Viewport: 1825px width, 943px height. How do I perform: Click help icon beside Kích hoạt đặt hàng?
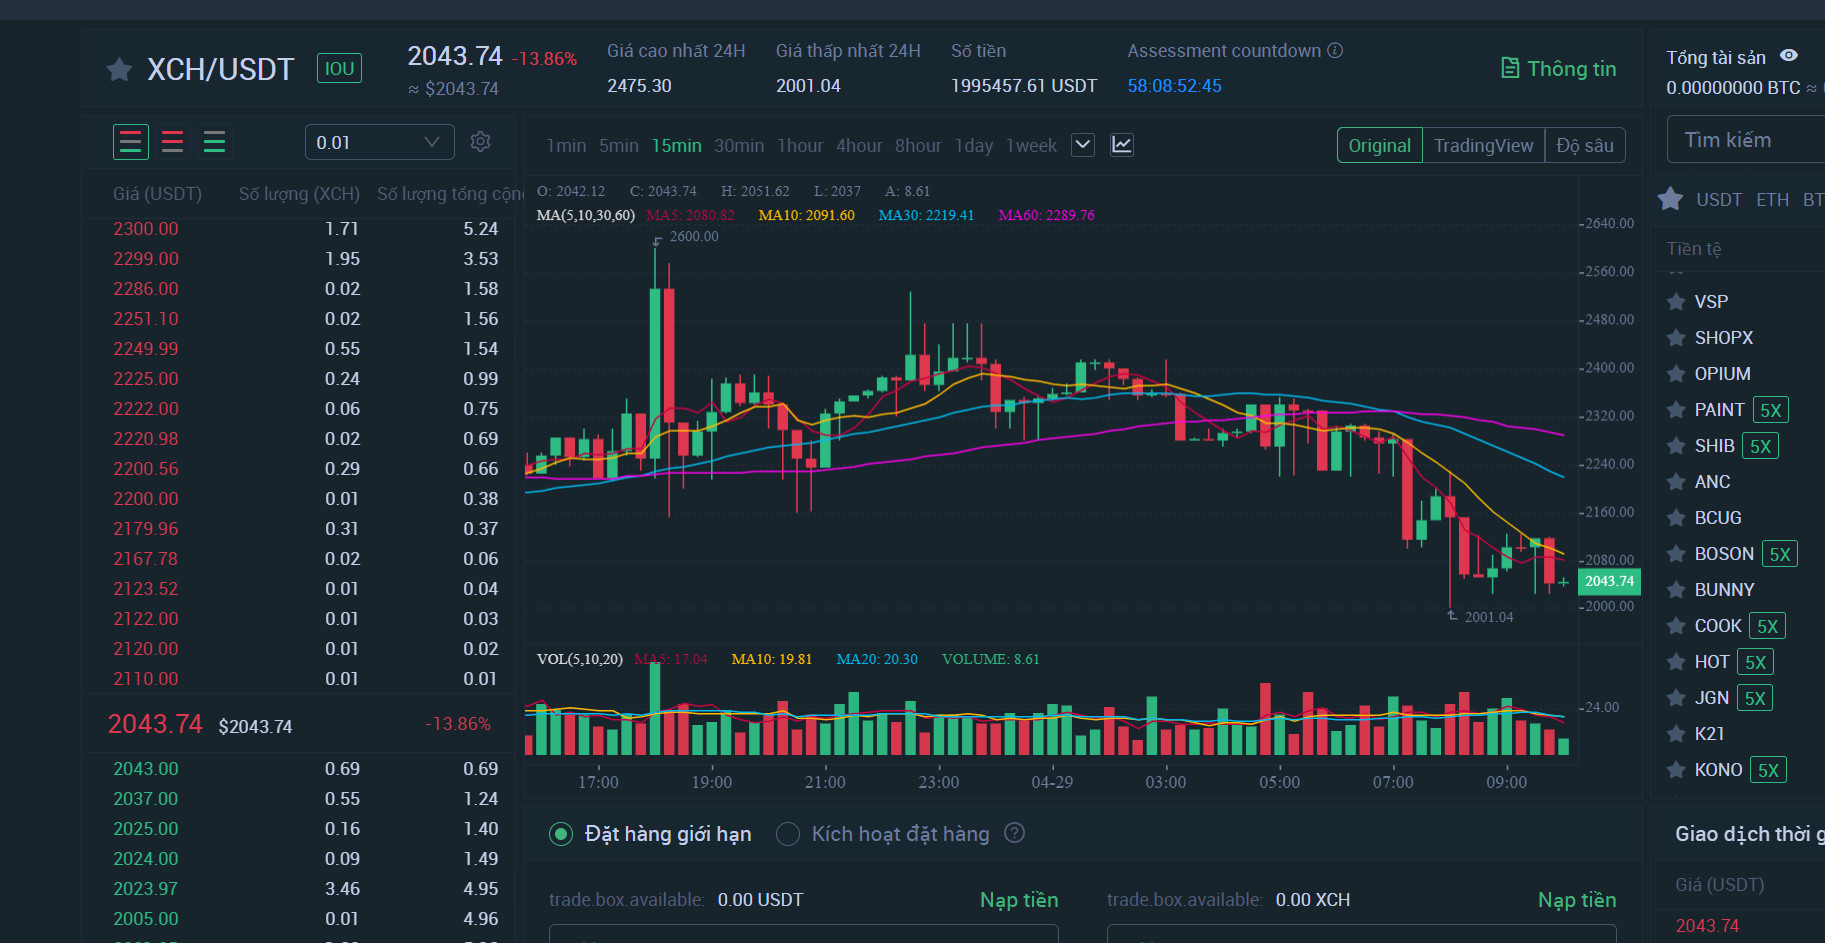pyautogui.click(x=1014, y=833)
